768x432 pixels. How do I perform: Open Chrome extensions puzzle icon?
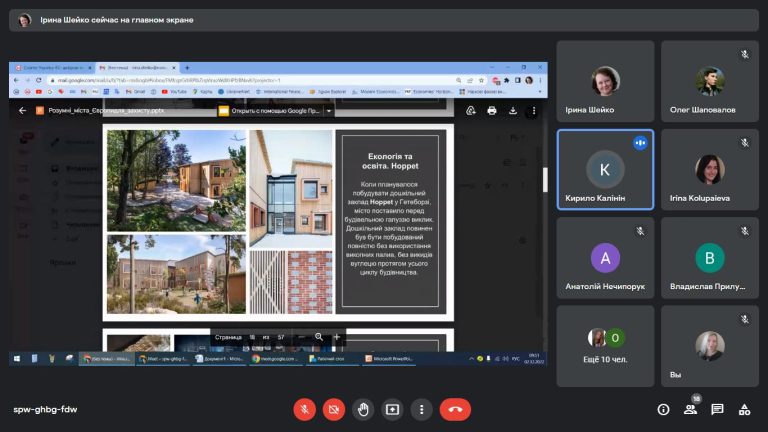click(507, 80)
